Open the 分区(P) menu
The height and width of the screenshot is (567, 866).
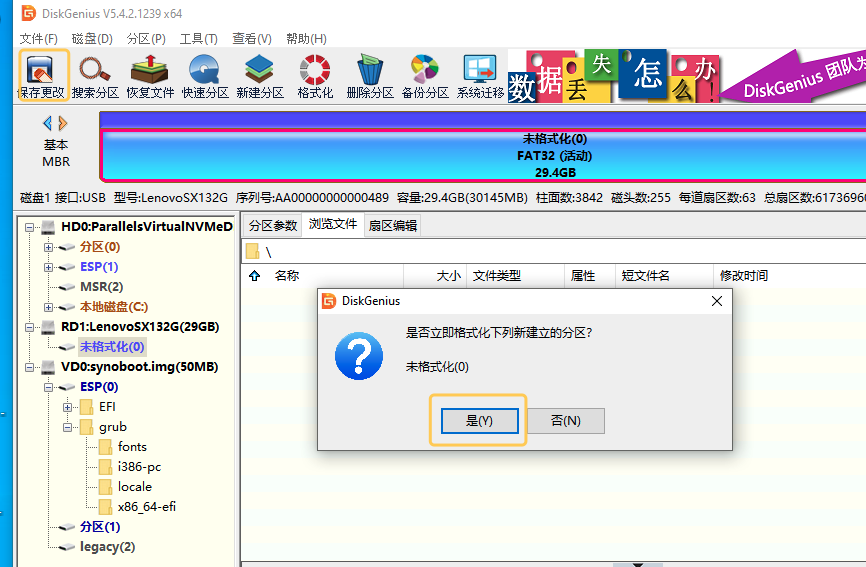click(x=146, y=39)
